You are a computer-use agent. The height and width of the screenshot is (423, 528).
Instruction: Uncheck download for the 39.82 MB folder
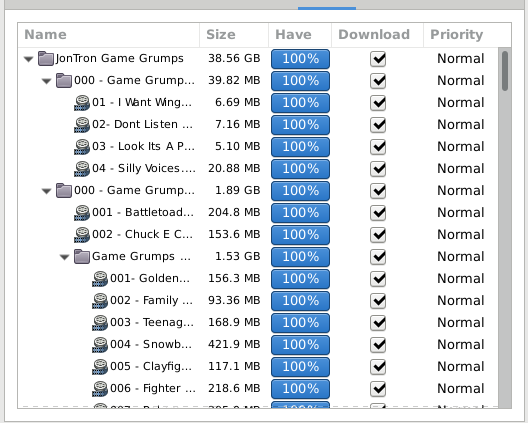(x=378, y=81)
